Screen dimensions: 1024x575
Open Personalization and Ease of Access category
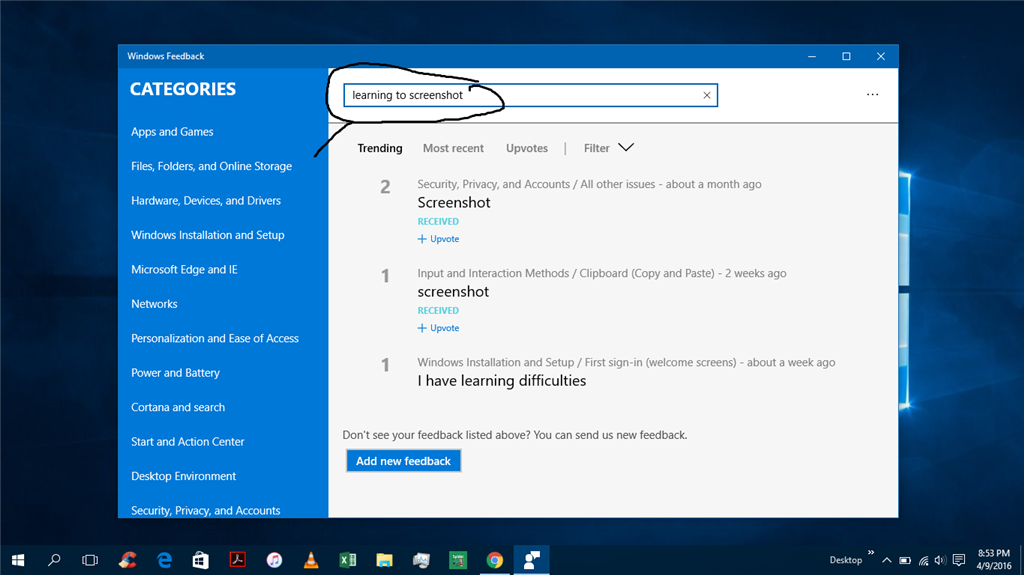click(215, 338)
